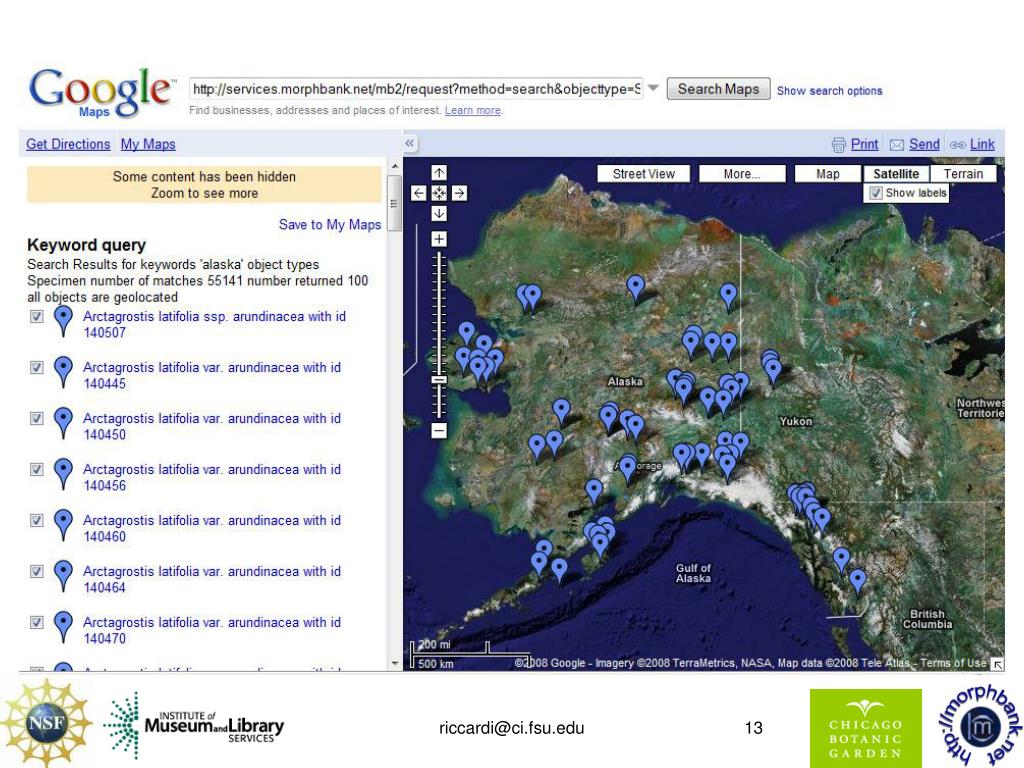Screen dimensions: 1024x768
Task: Uncheck checkbox for specimen id 140445
Action: pyautogui.click(x=37, y=367)
